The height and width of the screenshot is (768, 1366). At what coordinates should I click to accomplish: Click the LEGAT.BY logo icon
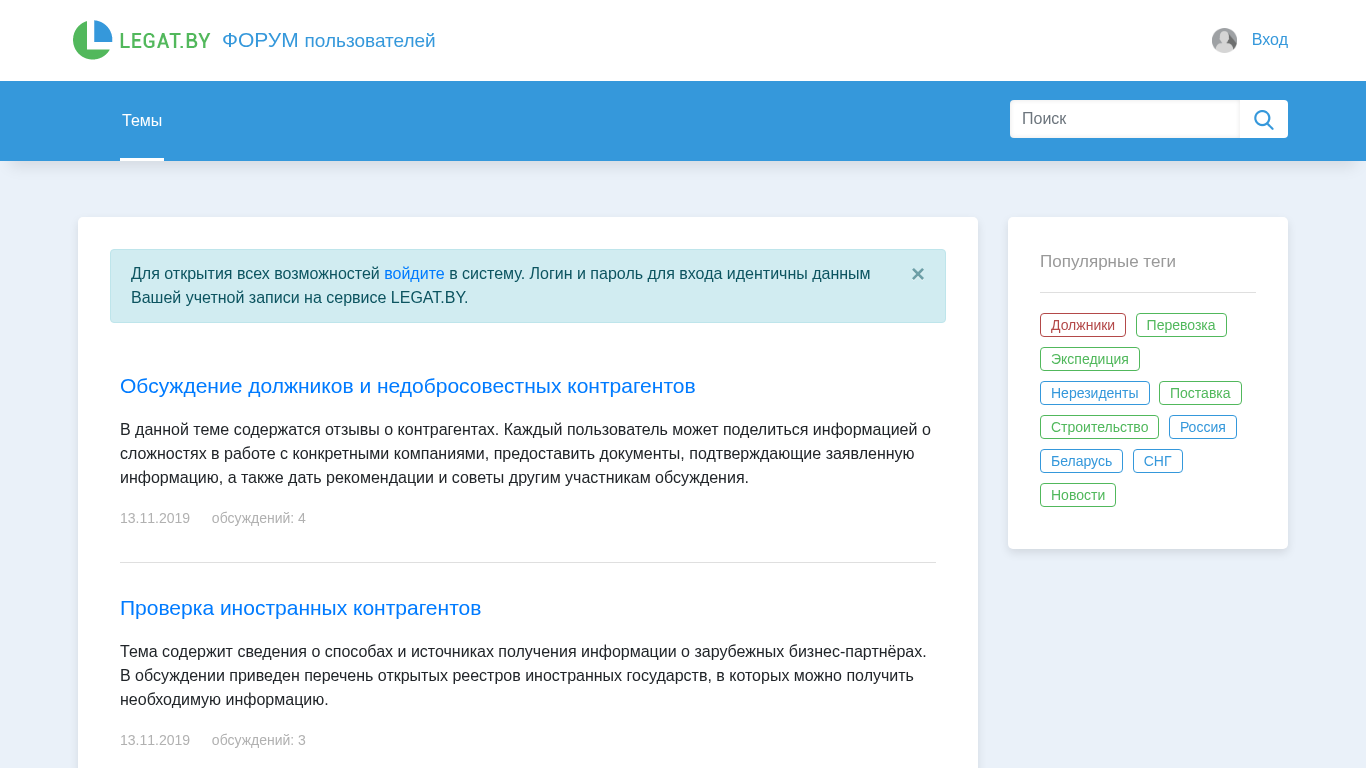(x=93, y=40)
